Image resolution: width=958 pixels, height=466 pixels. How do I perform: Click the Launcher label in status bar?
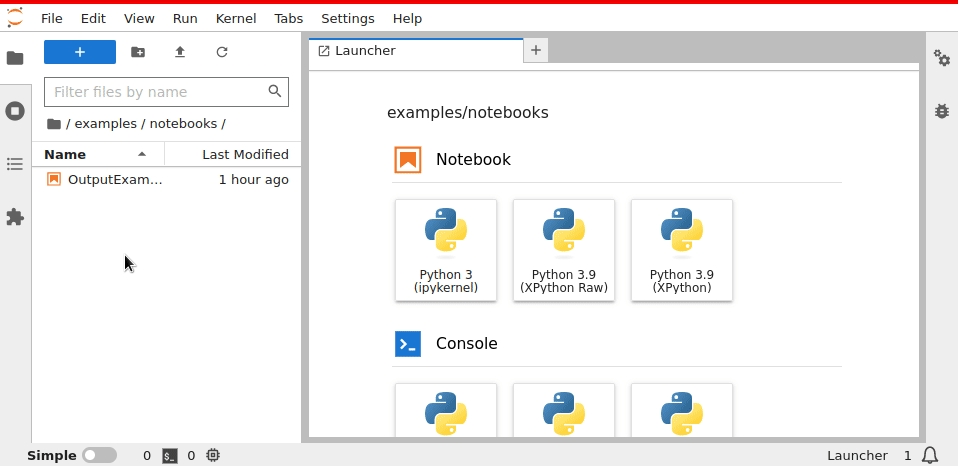click(857, 456)
